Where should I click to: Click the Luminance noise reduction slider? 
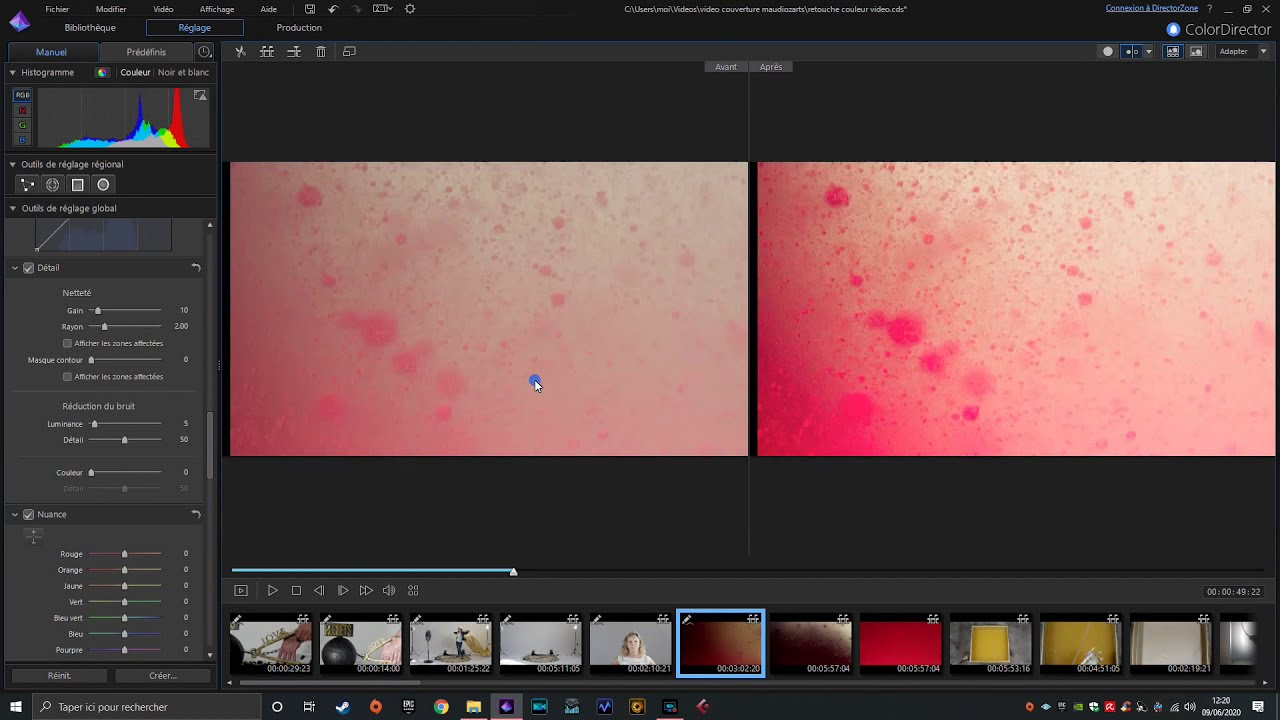[125, 424]
